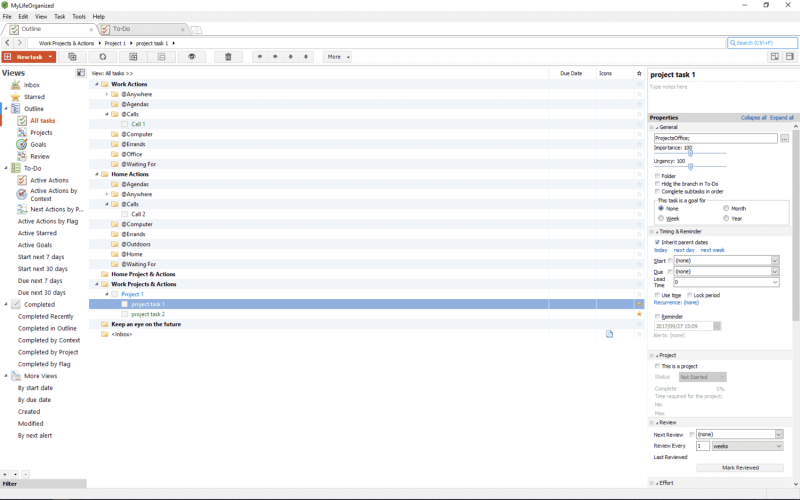Viewport: 800px width, 500px height.
Task: Adjust the Importance slider
Action: (689, 153)
